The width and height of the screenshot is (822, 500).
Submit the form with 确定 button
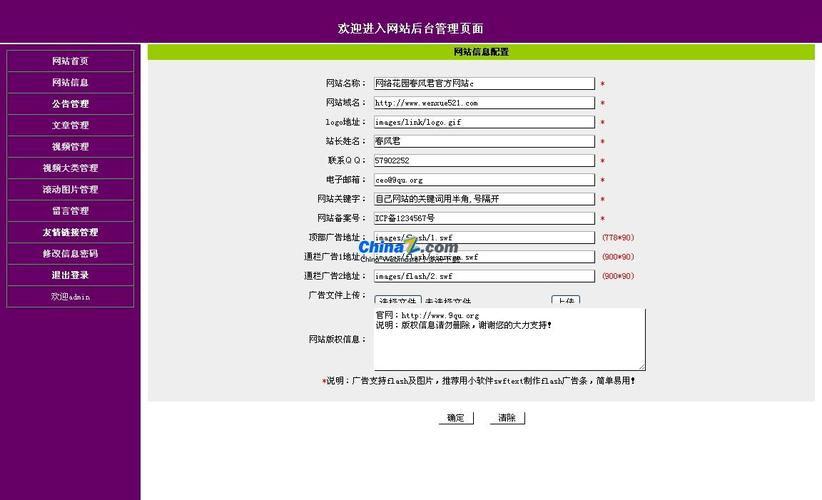pos(456,418)
